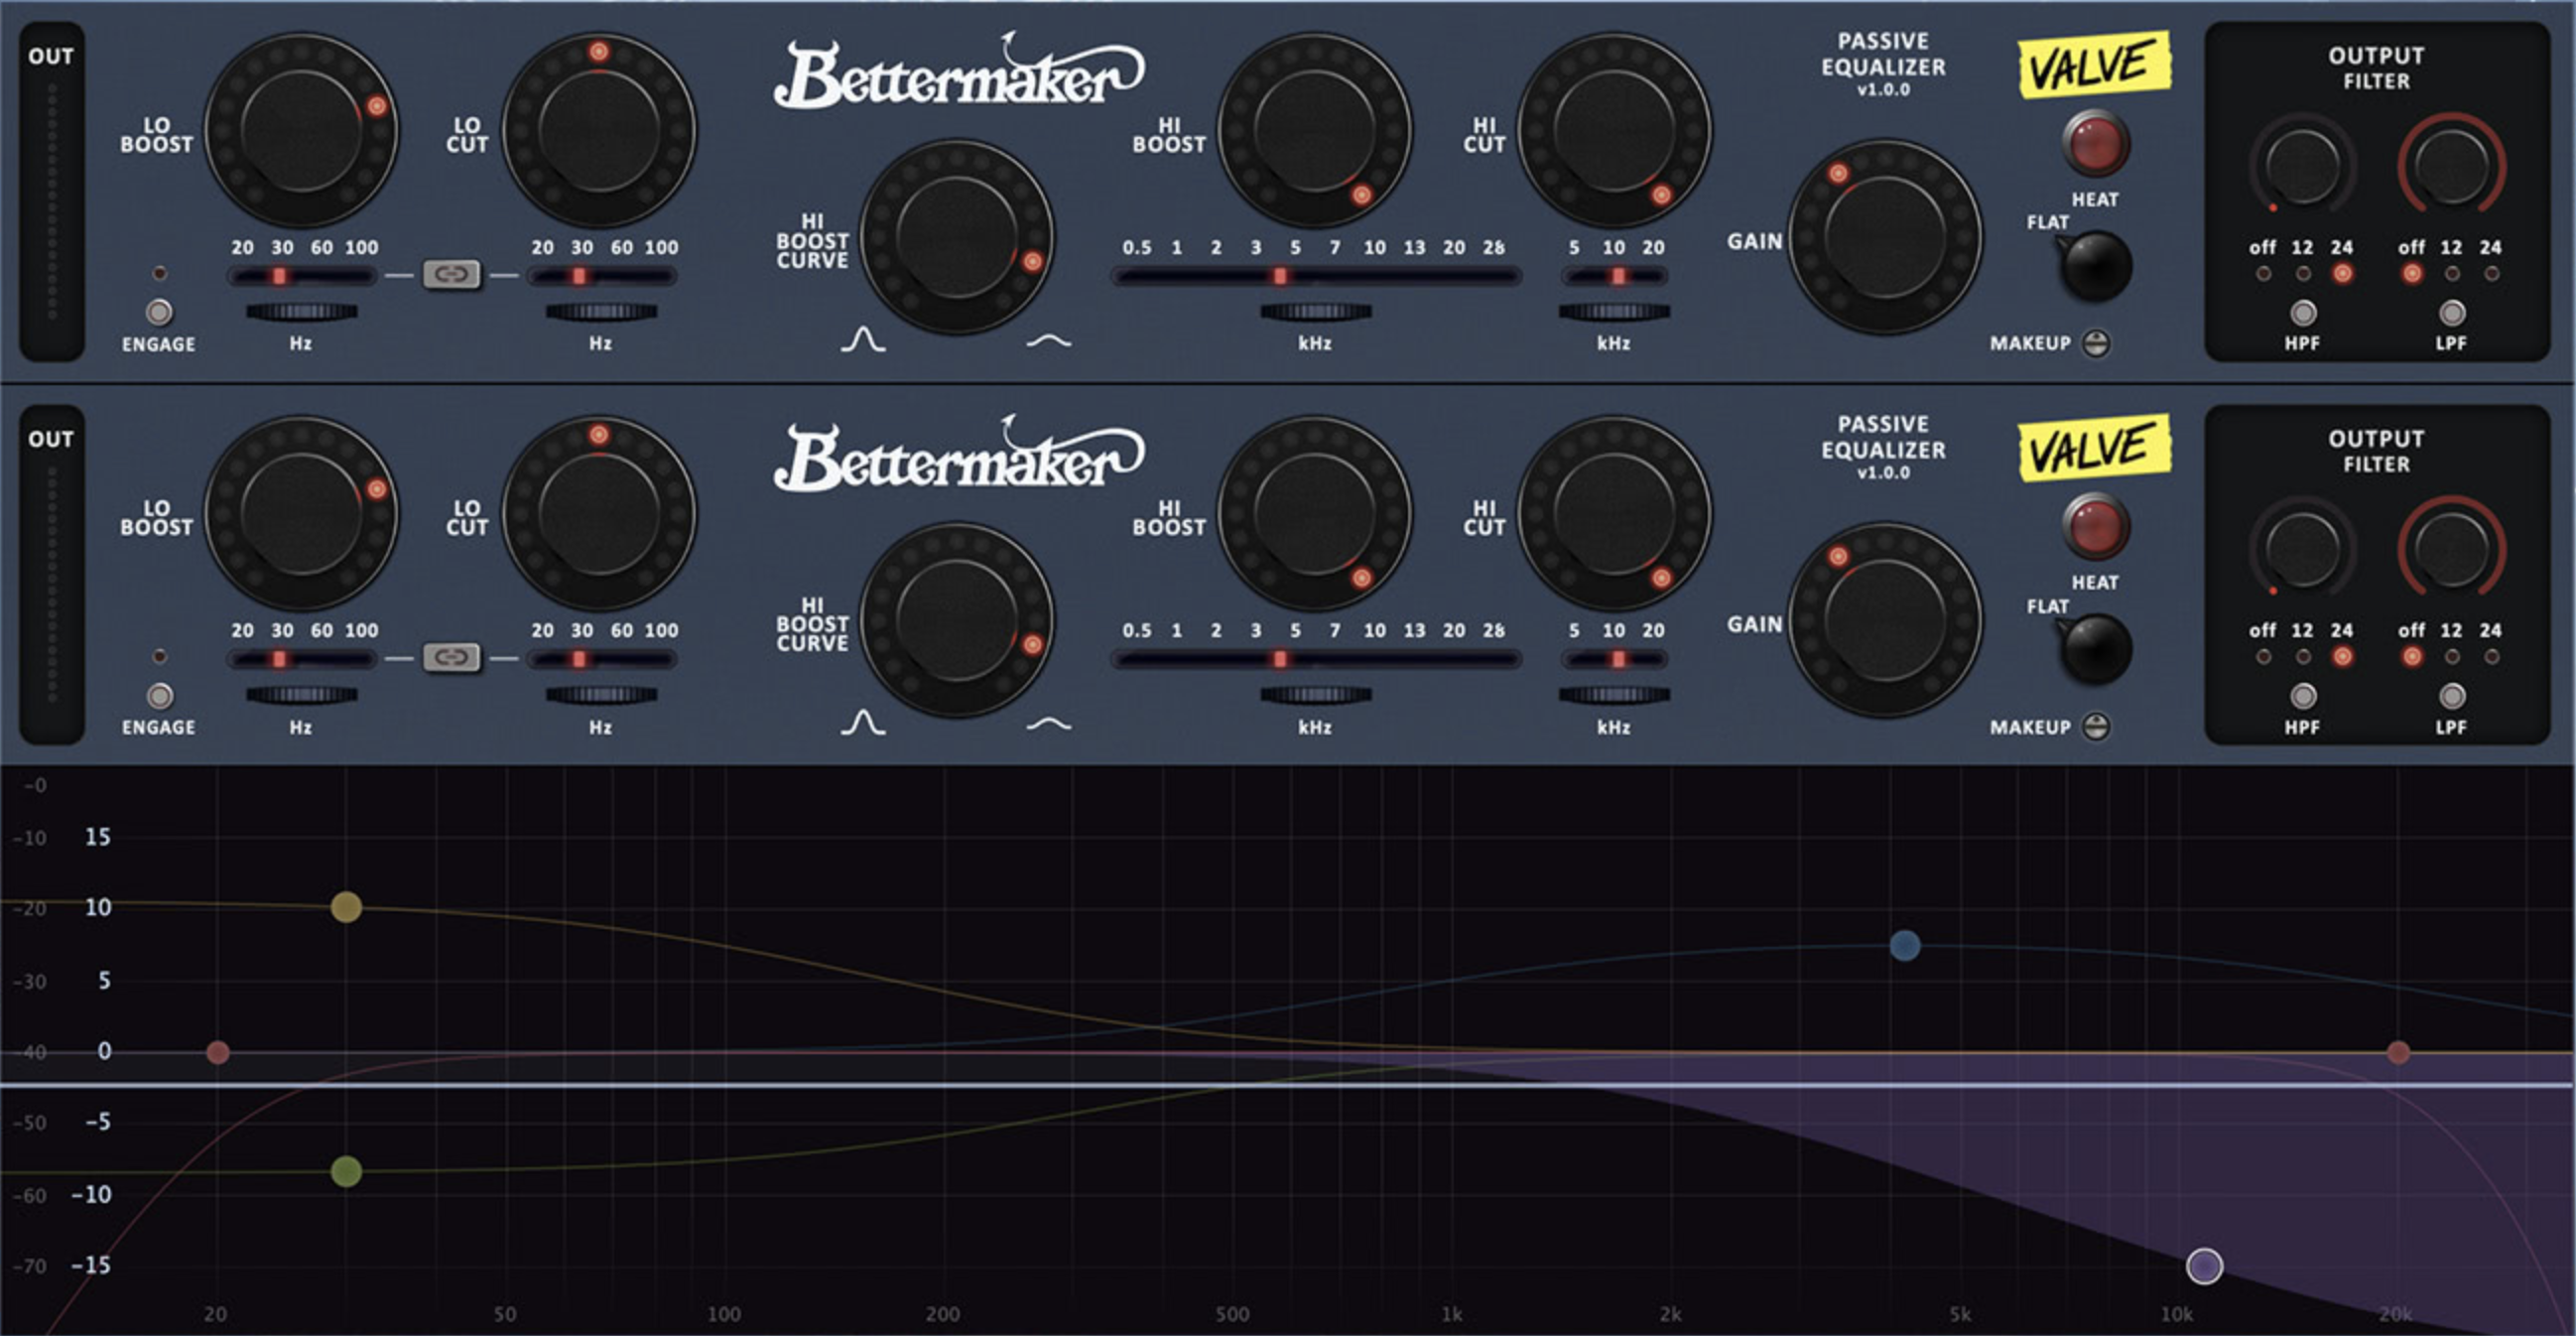Select HPF 24 slope LED on top unit
2576x1336 pixels.
pyautogui.click(x=2342, y=273)
